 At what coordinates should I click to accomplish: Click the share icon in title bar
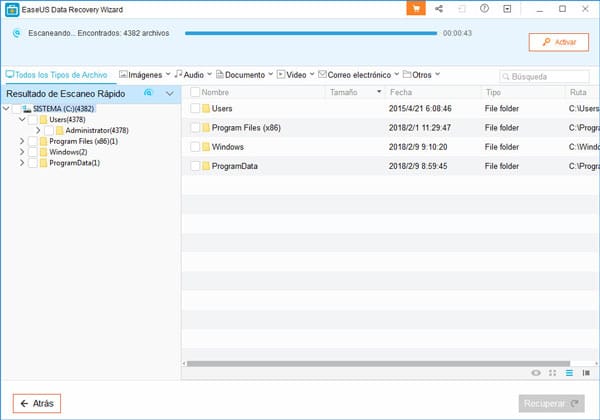439,8
